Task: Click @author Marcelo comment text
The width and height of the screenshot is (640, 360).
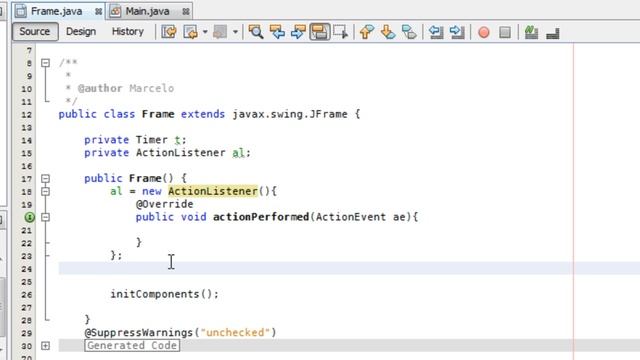Action: coord(126,89)
